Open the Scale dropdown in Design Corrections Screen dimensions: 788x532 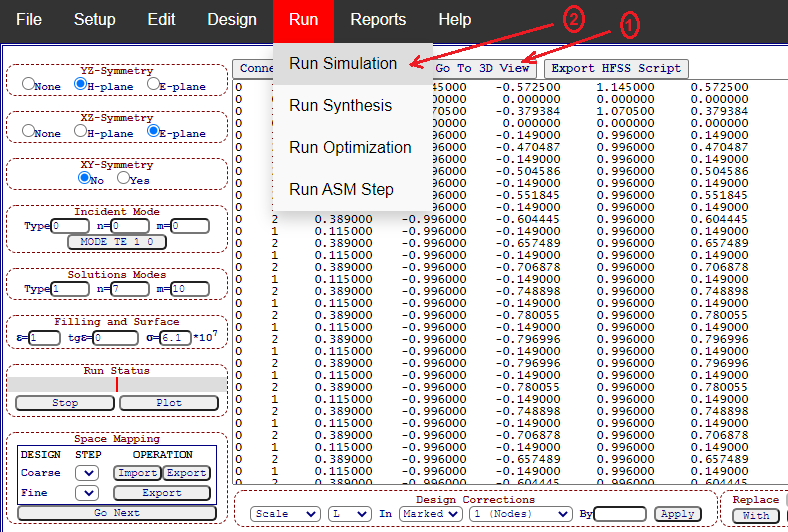tap(285, 514)
